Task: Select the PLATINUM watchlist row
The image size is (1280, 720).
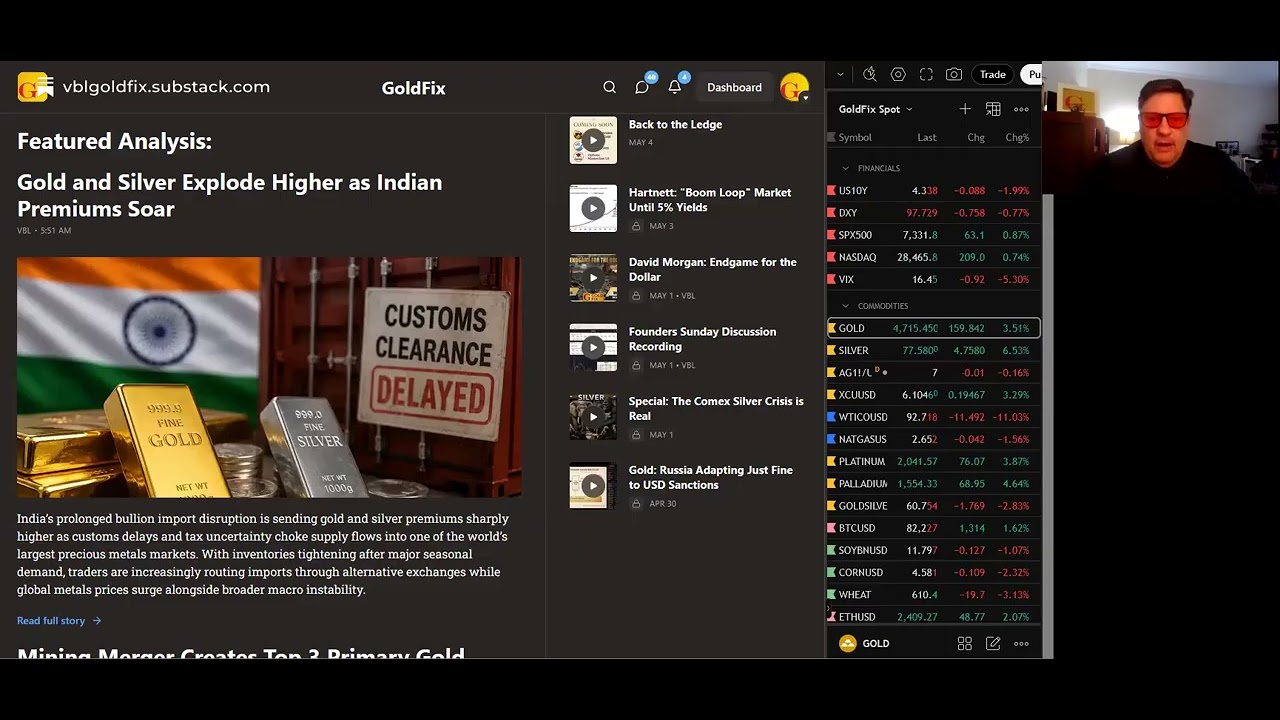Action: click(933, 461)
